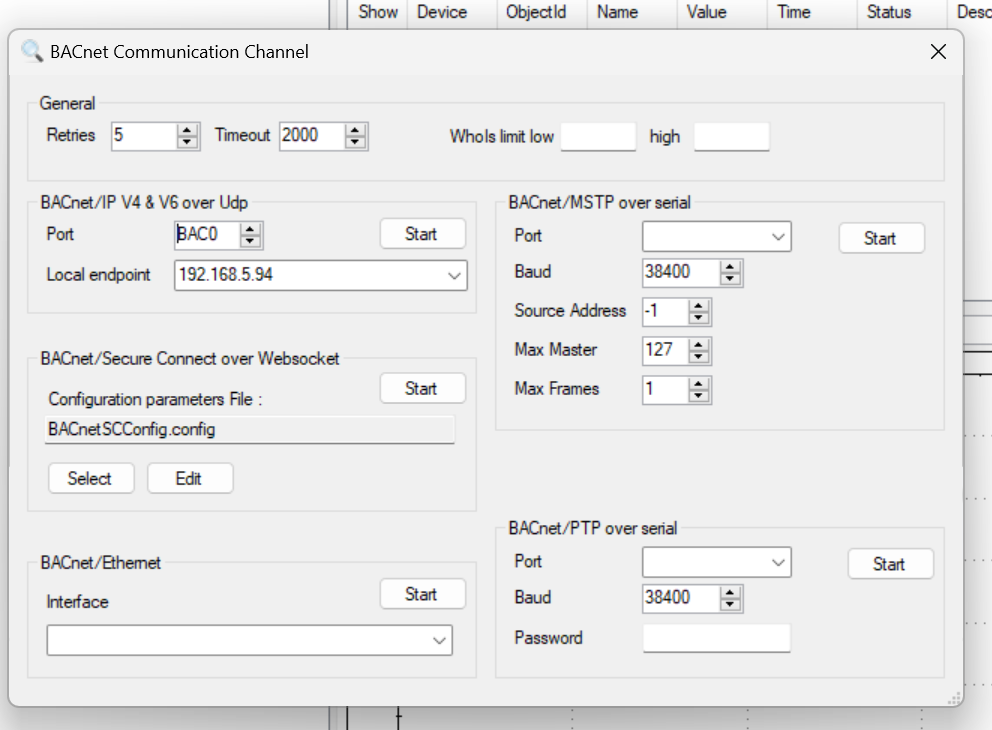Click the Max Frames number field
992x730 pixels.
click(x=665, y=390)
